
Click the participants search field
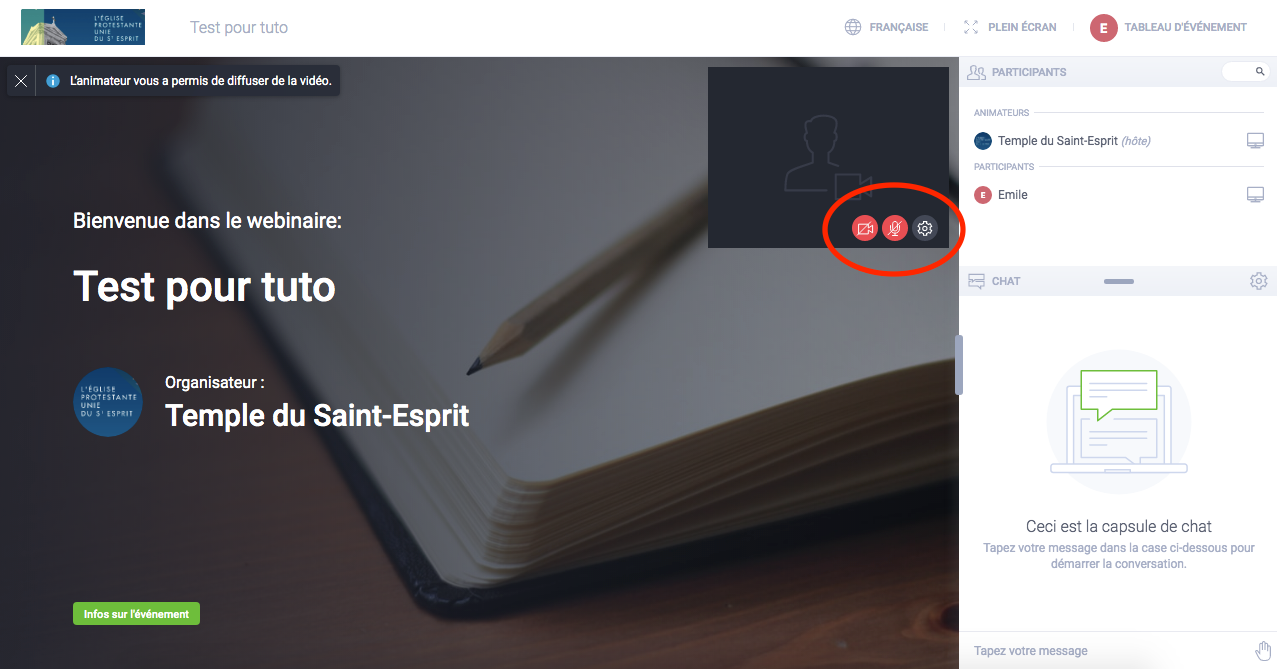(1246, 72)
